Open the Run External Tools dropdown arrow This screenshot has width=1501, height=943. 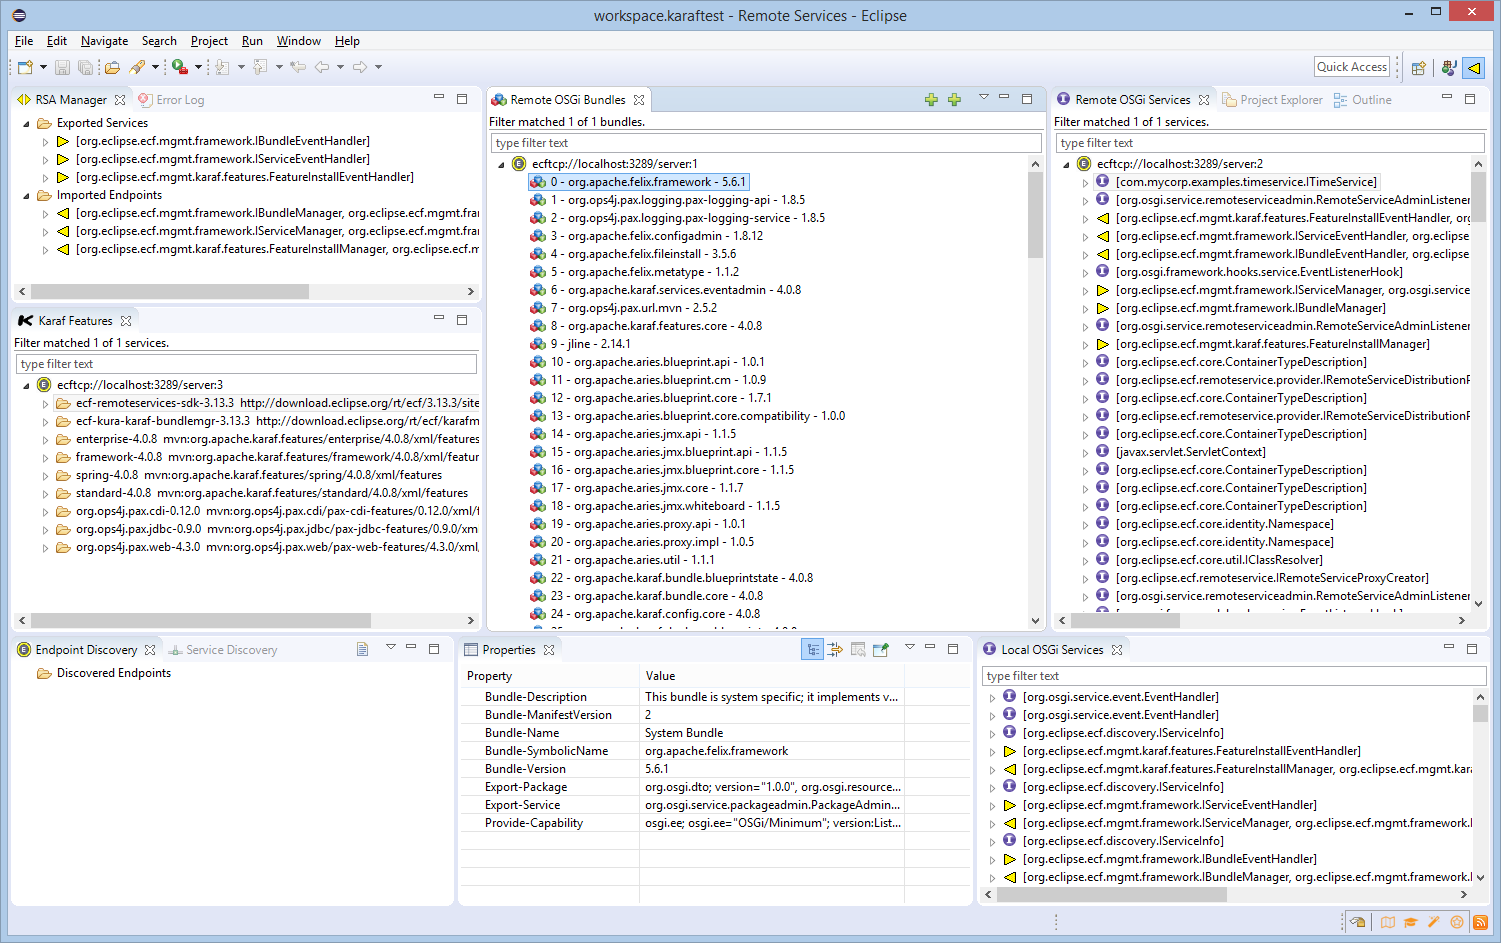(x=198, y=67)
